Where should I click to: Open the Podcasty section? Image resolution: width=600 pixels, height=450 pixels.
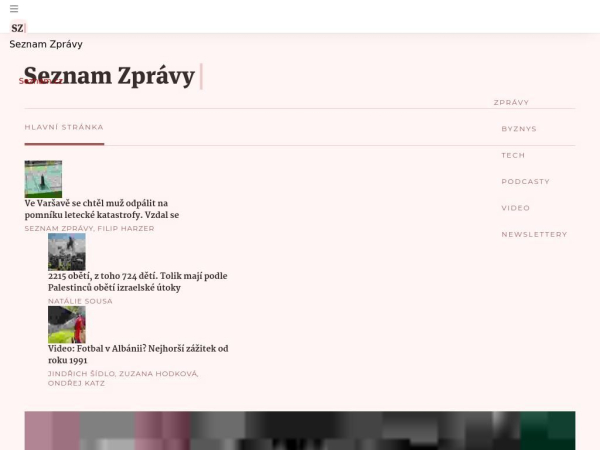tap(525, 181)
